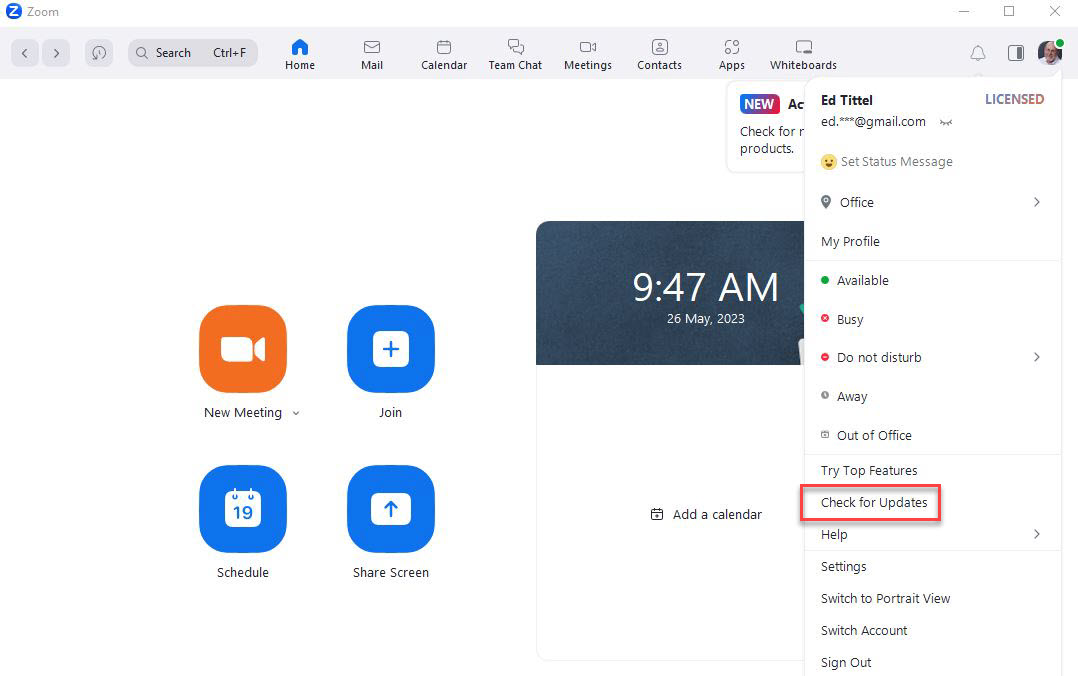Click the Search input box
This screenshot has width=1078, height=676.
click(x=192, y=53)
